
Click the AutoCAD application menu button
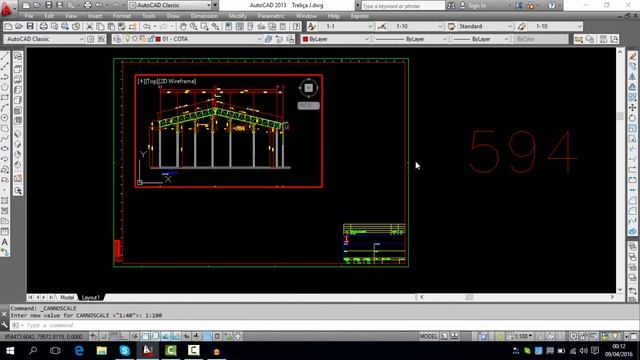7,7
